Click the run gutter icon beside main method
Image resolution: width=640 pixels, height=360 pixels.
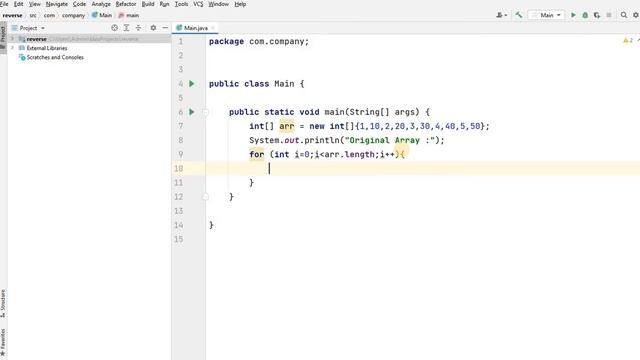coord(191,112)
